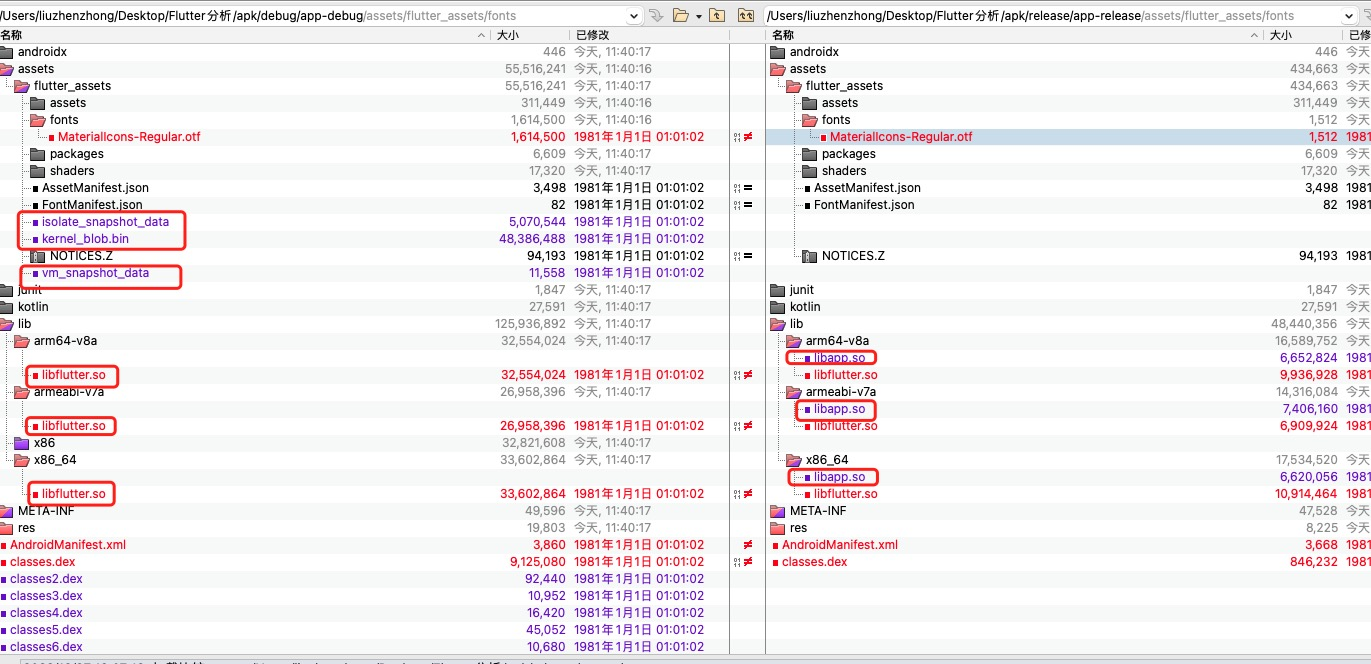
Task: Select classes4.dex in the left pane
Action: coord(46,613)
